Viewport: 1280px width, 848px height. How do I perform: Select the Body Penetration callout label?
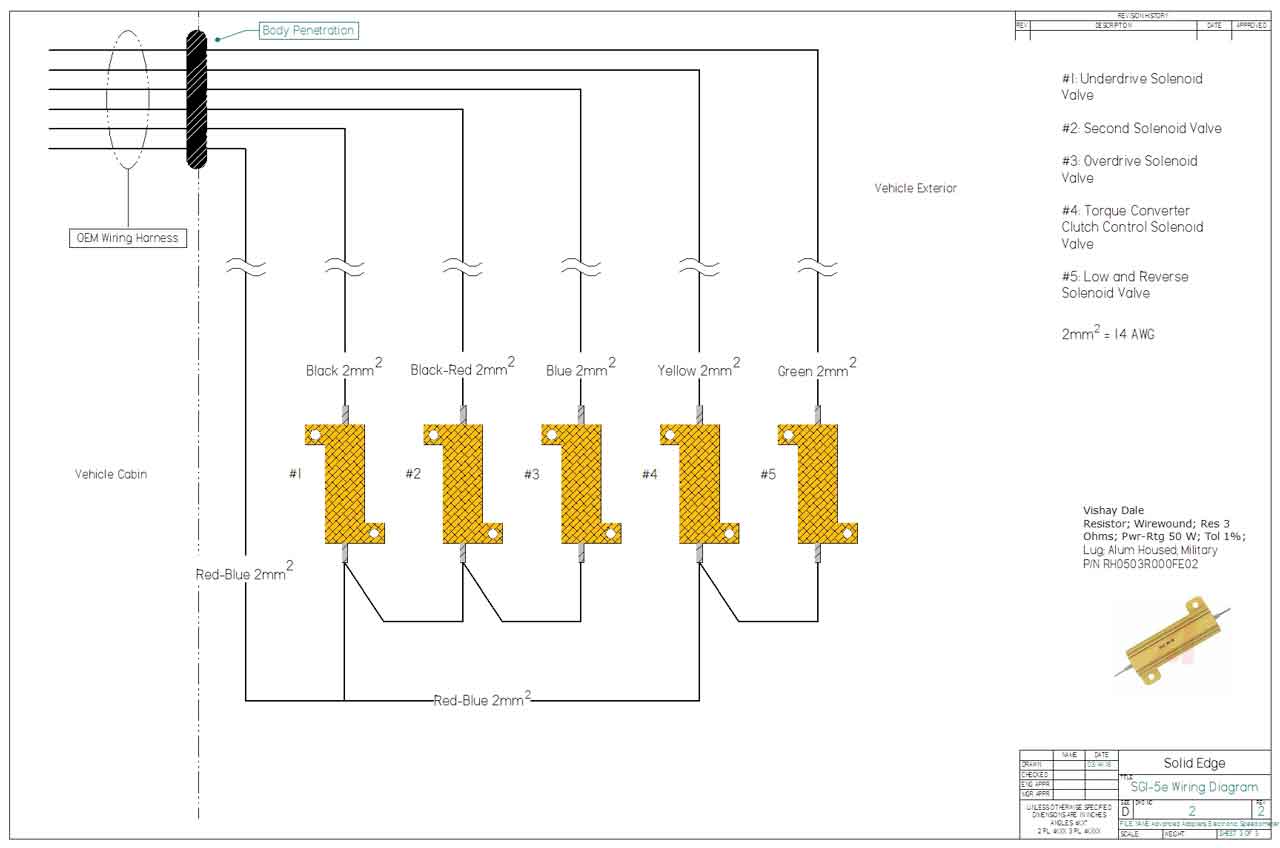(307, 31)
